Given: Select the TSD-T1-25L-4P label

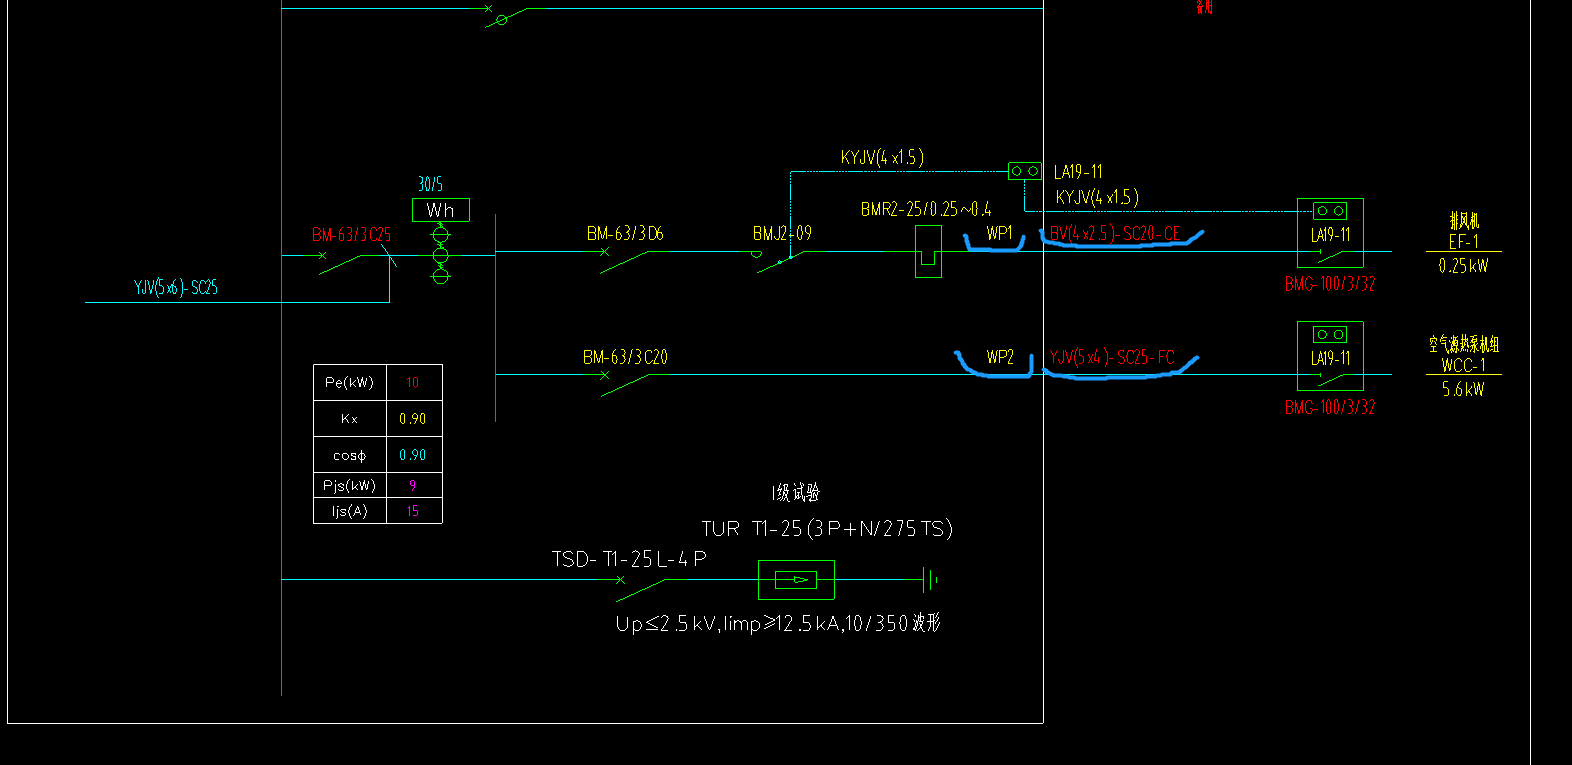Looking at the screenshot, I should pyautogui.click(x=629, y=559).
